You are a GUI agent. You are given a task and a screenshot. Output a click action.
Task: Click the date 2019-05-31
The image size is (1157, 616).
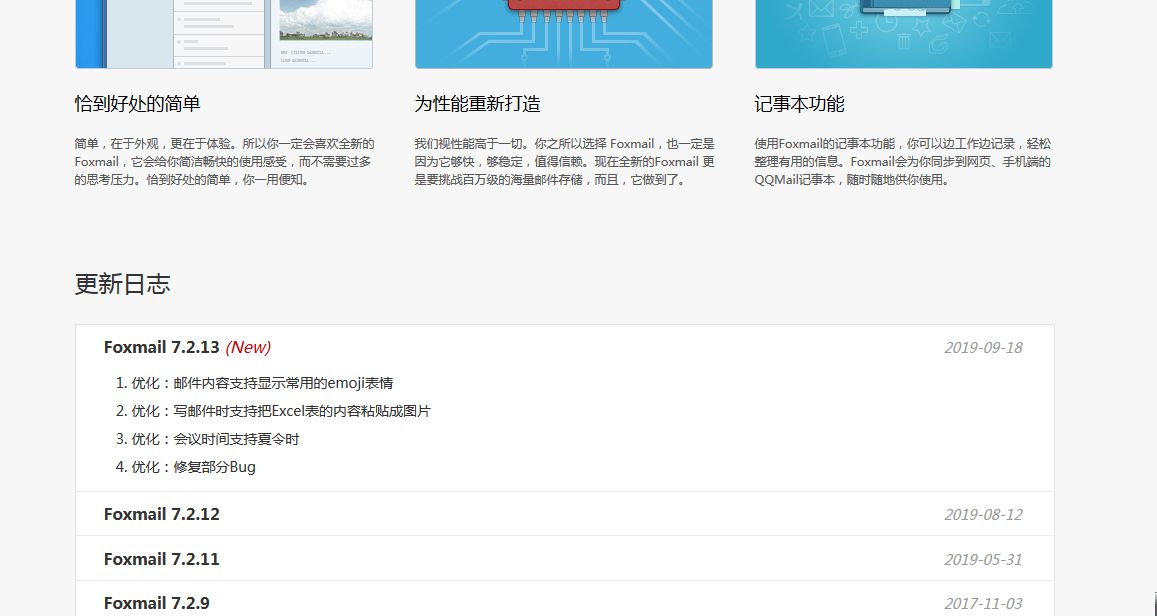click(x=983, y=560)
